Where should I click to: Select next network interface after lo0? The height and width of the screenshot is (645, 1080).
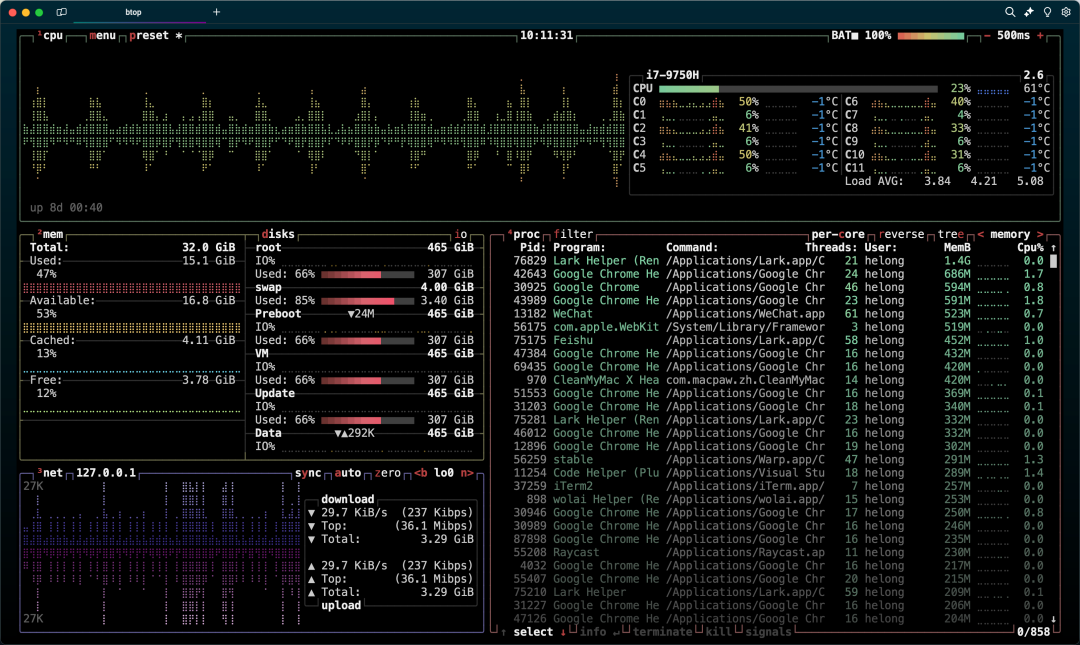pos(467,473)
